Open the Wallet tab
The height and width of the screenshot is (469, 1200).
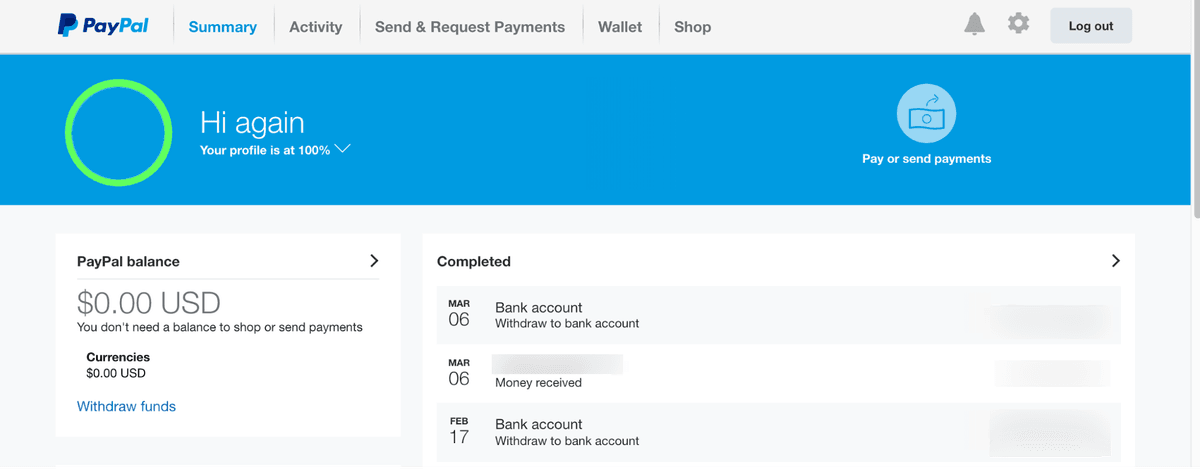pyautogui.click(x=620, y=27)
